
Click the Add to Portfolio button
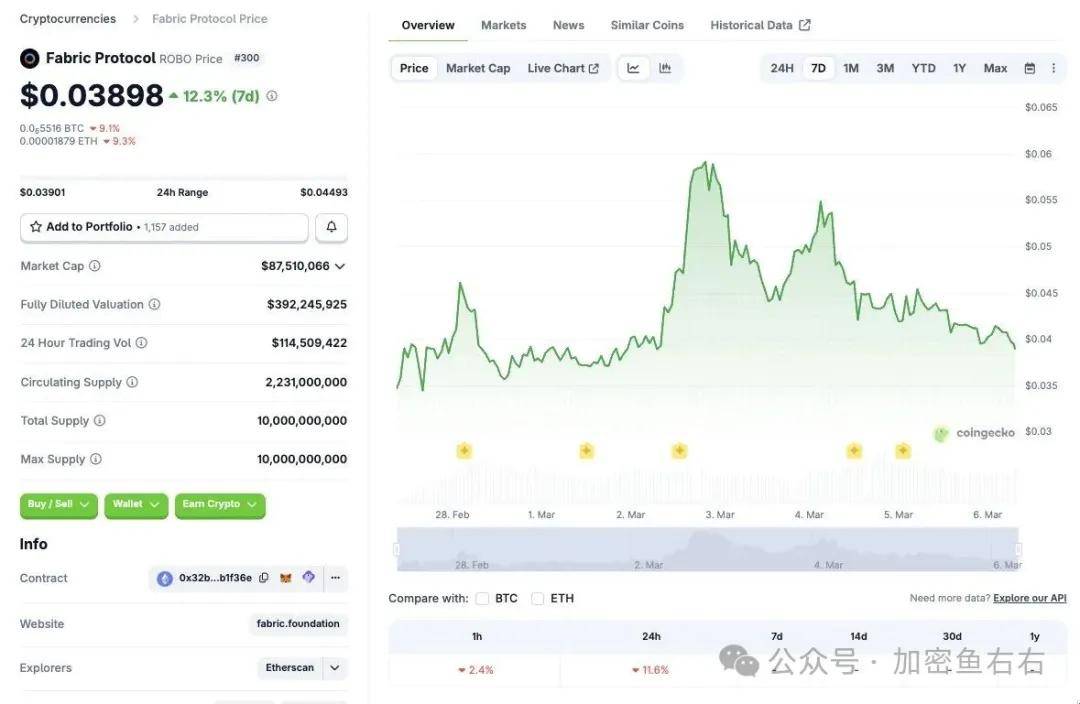click(164, 227)
